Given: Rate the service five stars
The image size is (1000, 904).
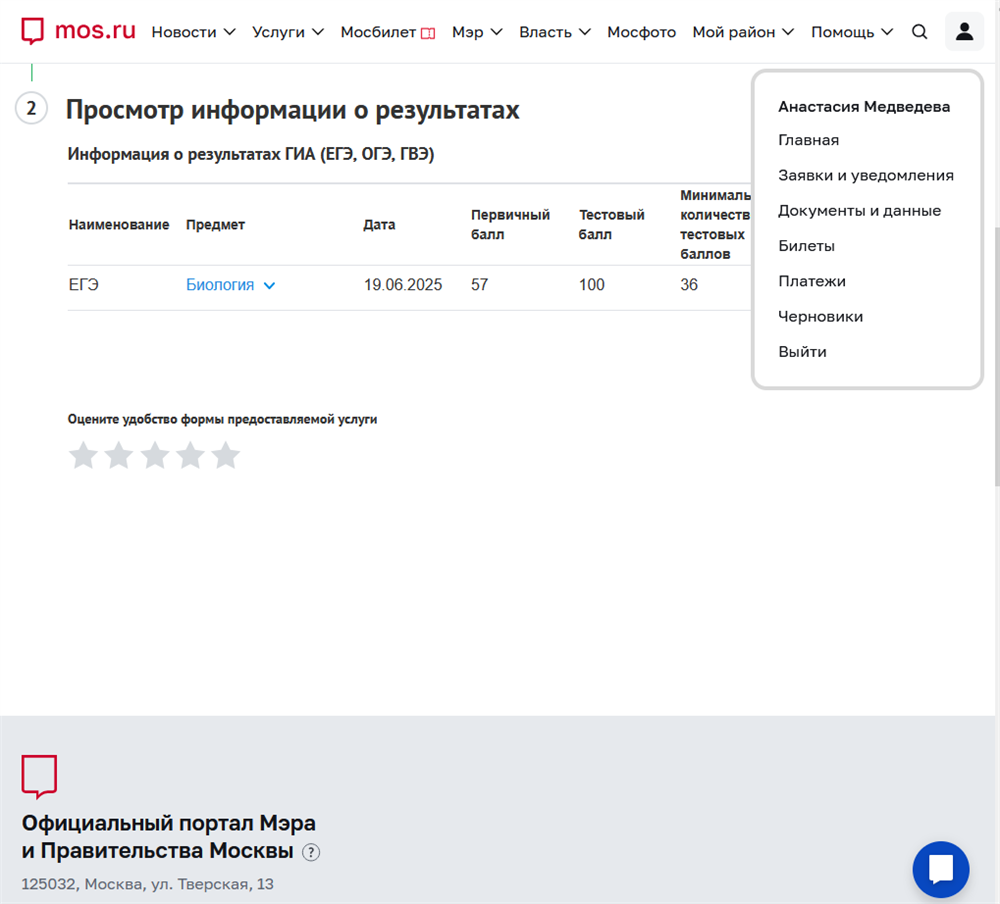Looking at the screenshot, I should point(226,456).
